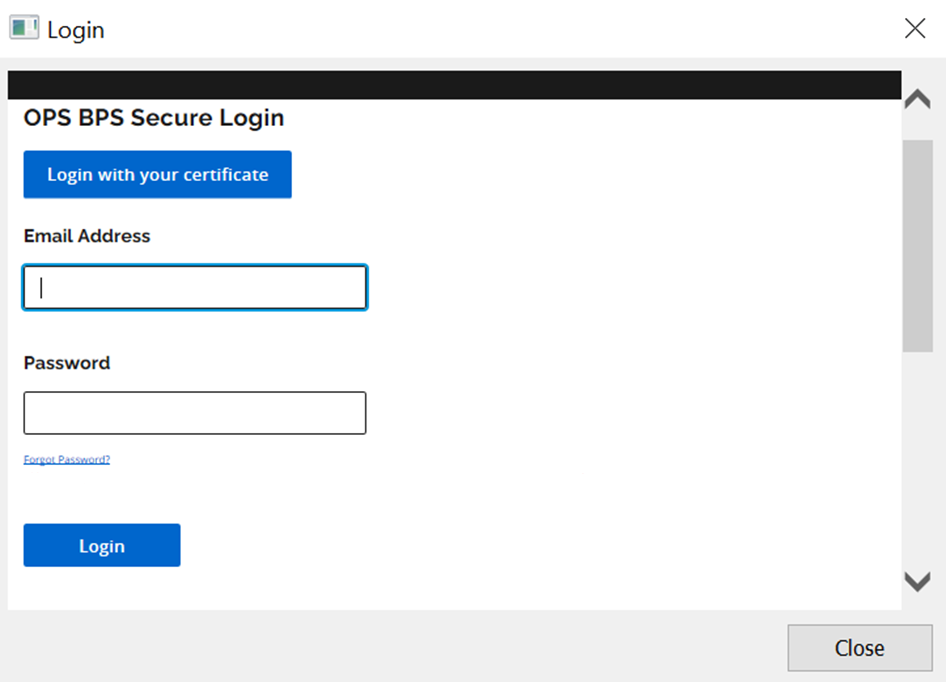The height and width of the screenshot is (682, 946).
Task: Click the vertical scrollbar thumb
Action: tap(917, 245)
